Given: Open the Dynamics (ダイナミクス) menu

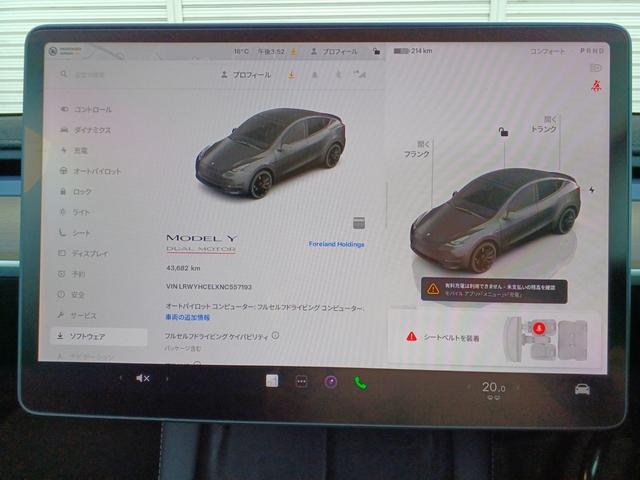Looking at the screenshot, I should click(x=86, y=130).
